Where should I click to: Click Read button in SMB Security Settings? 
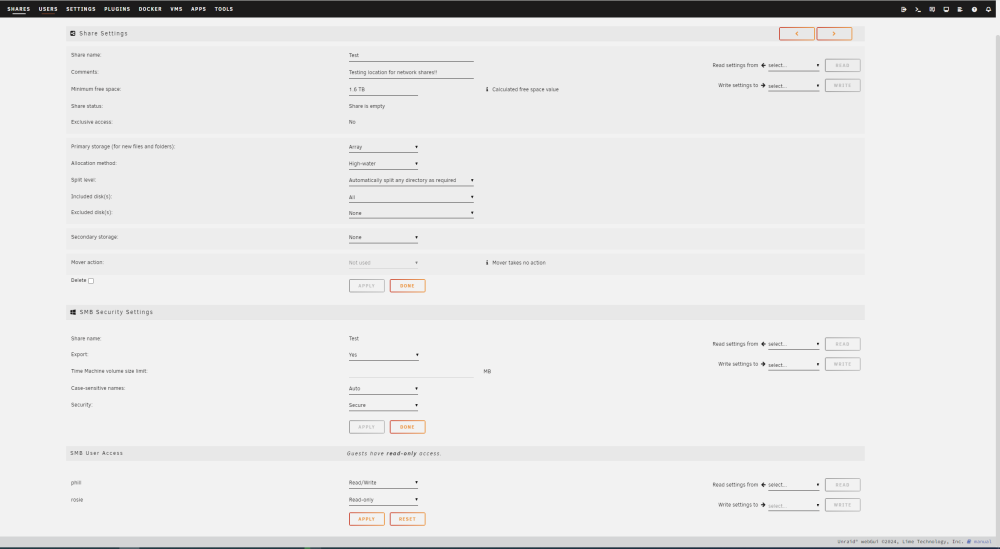(842, 344)
